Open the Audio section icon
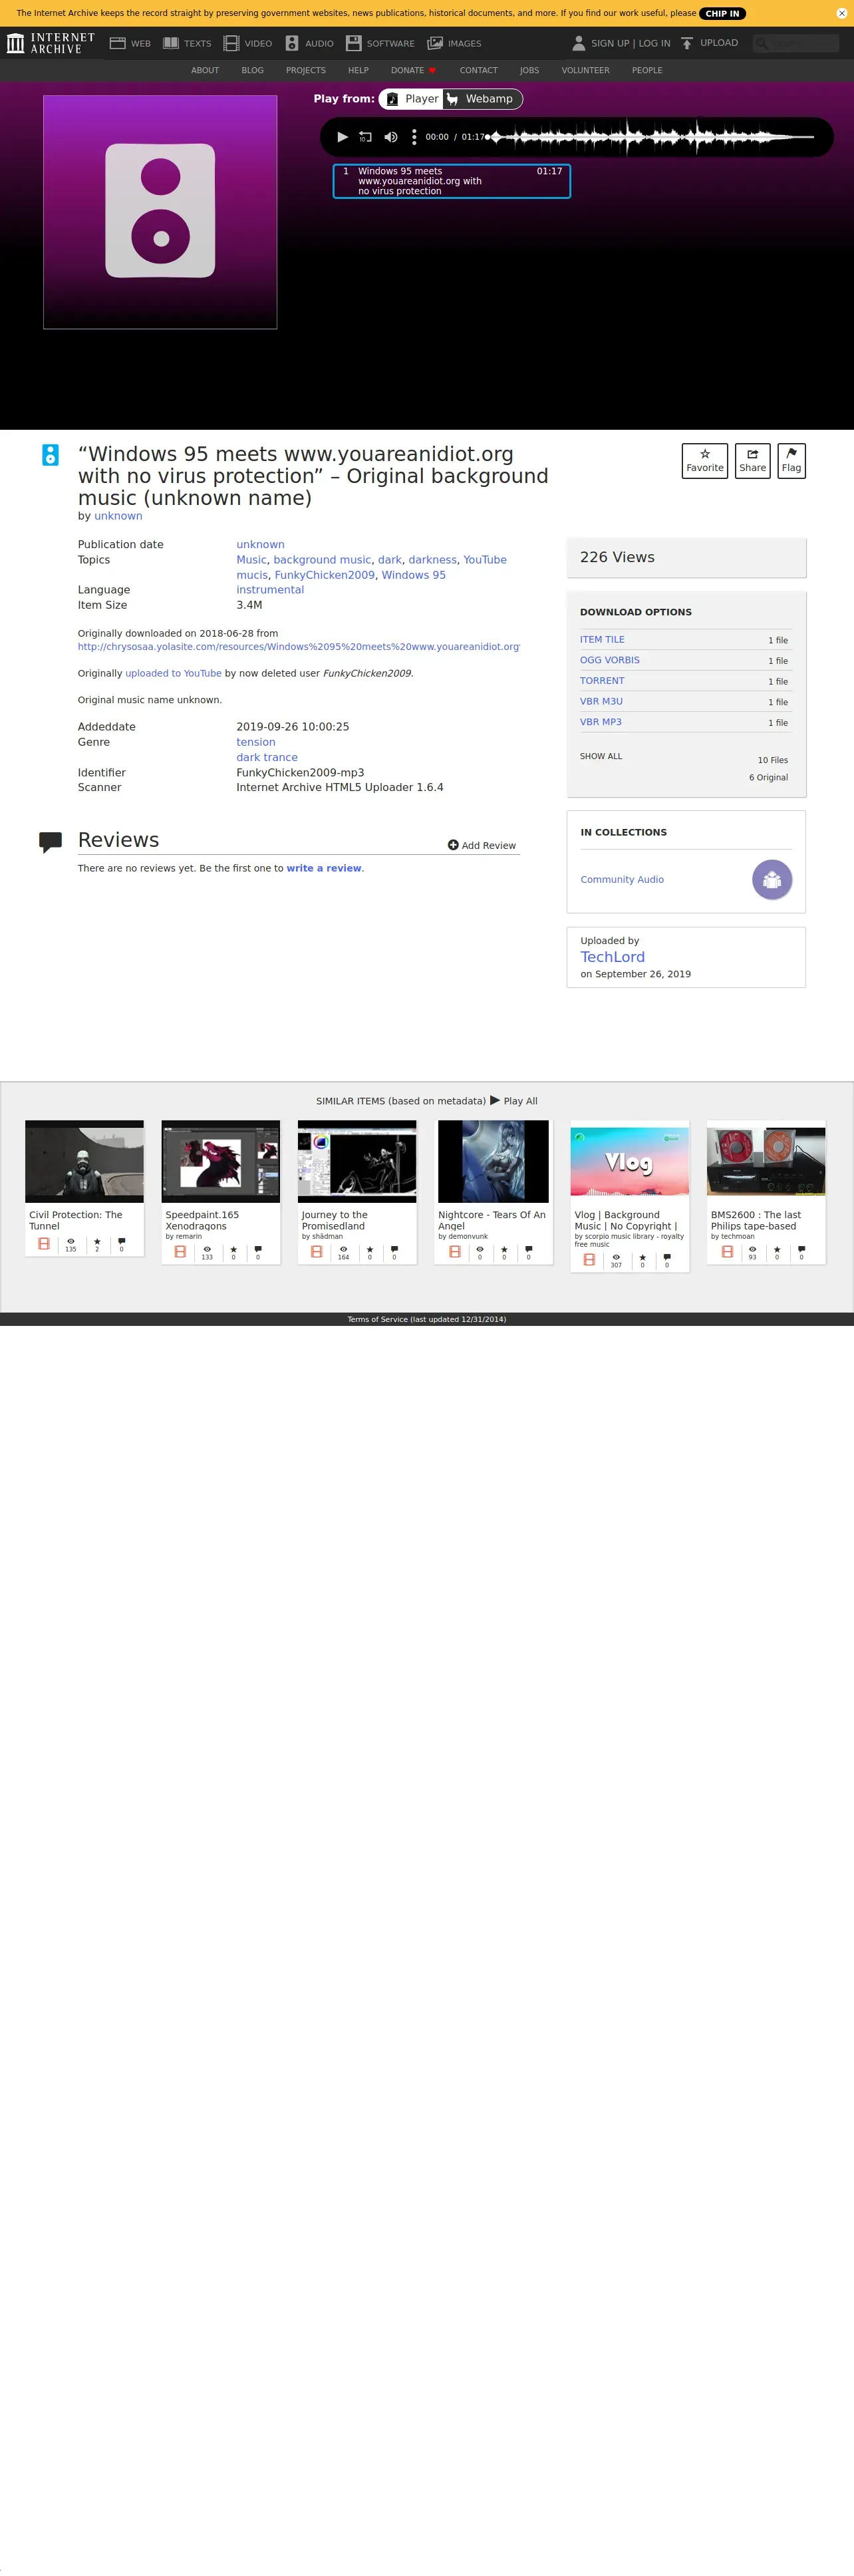 (x=292, y=43)
